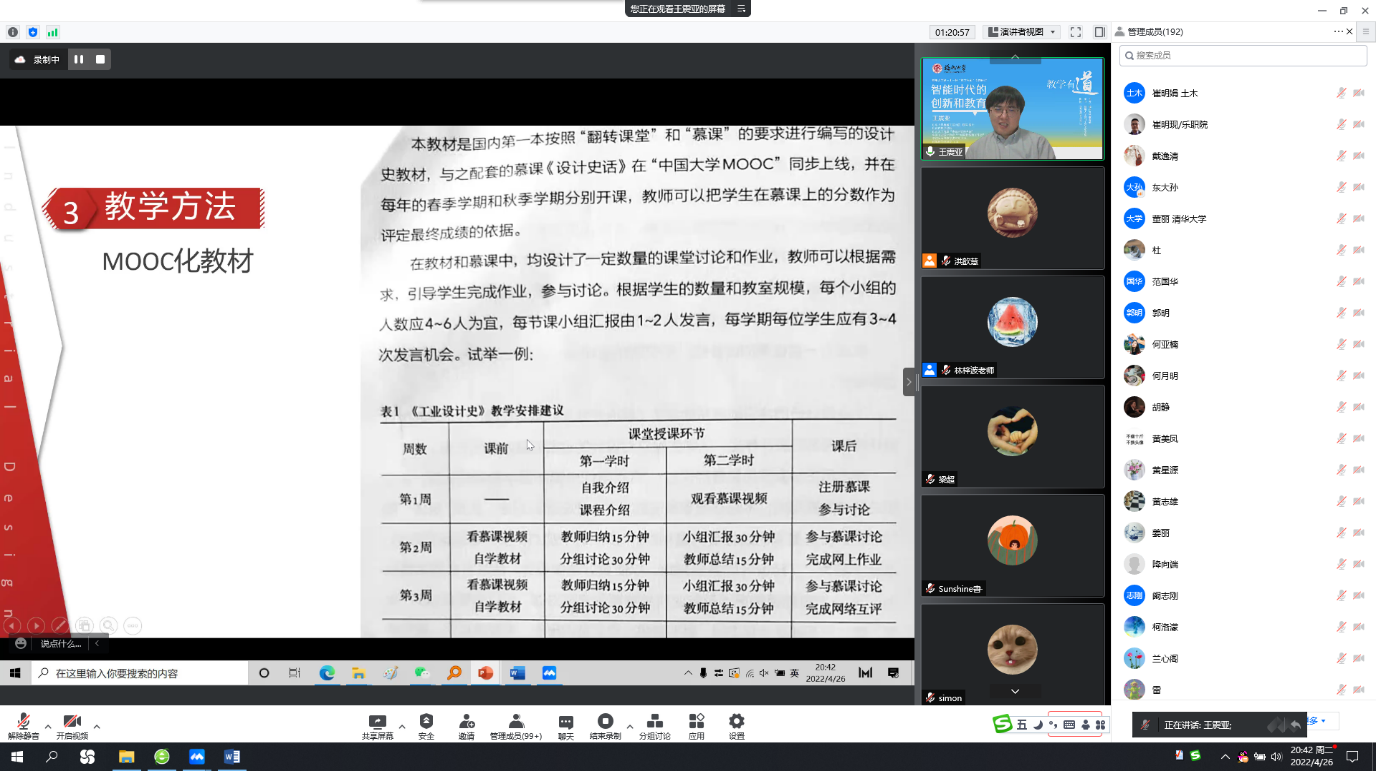Check the green network signal icon
This screenshot has width=1376, height=771.
[53, 32]
